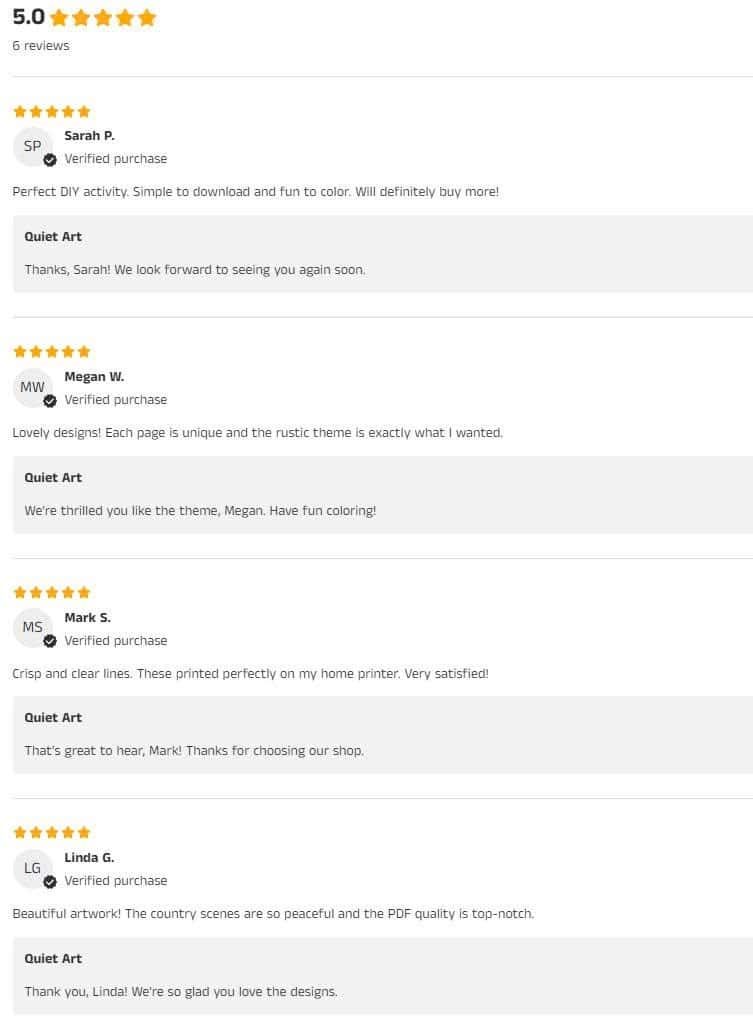The height and width of the screenshot is (1020, 753).
Task: Select the SP avatar circle for Sarah P.
Action: tap(32, 146)
